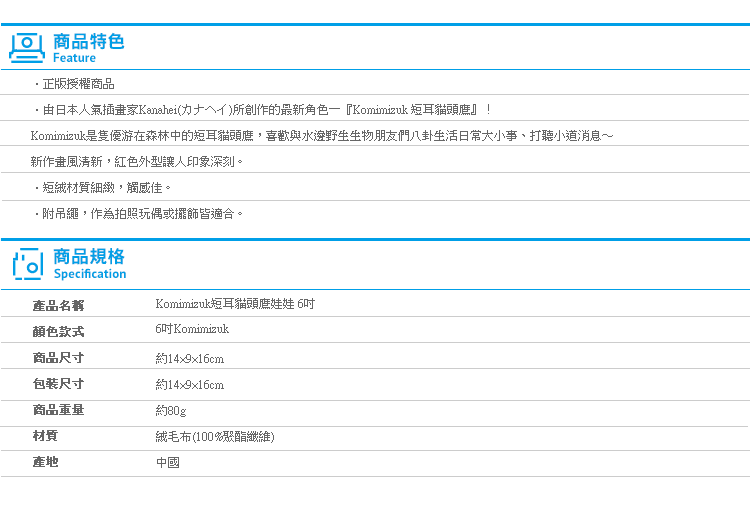Select the '商品特色' heading
This screenshot has width=750, height=528.
pos(88,42)
